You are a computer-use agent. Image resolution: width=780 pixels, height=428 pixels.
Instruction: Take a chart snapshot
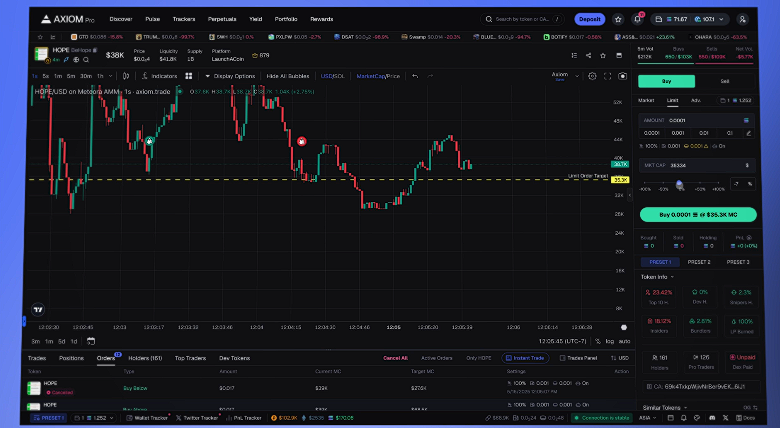point(622,76)
